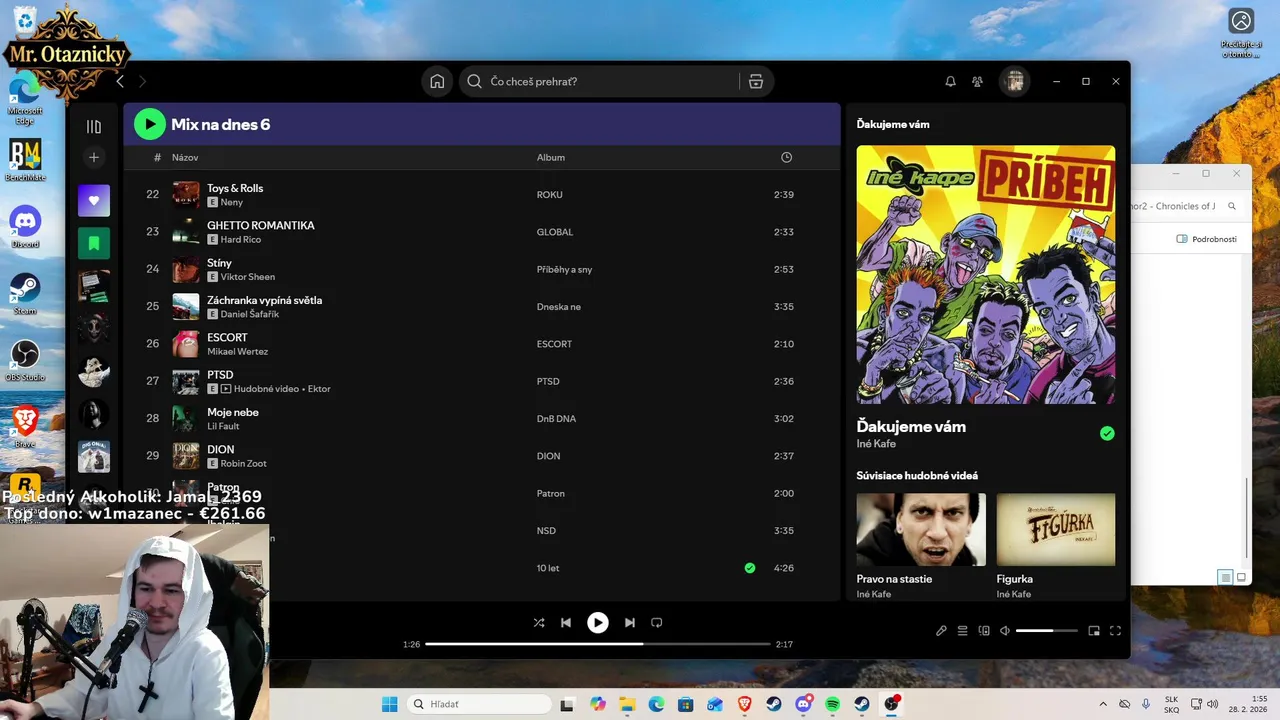Mute with the speaker icon
This screenshot has width=1280, height=720.
(x=1005, y=631)
